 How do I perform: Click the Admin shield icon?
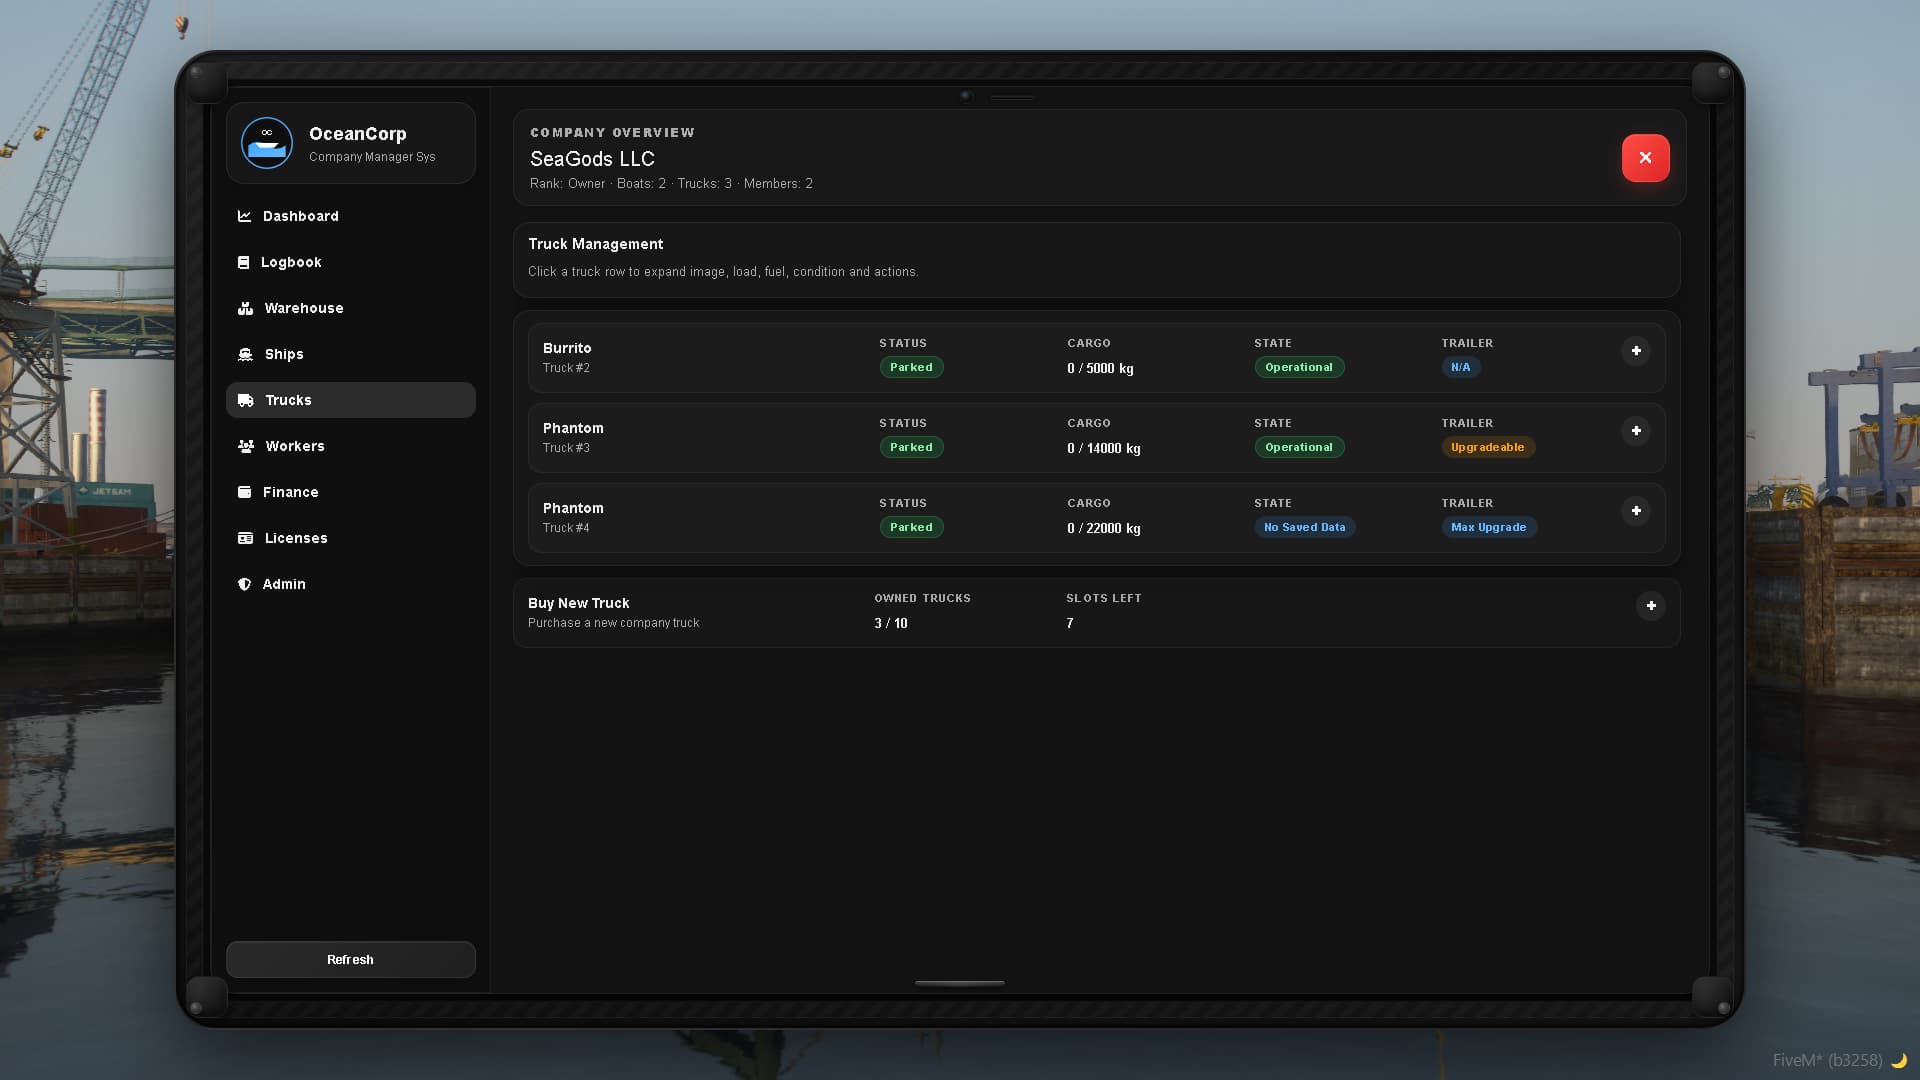244,584
